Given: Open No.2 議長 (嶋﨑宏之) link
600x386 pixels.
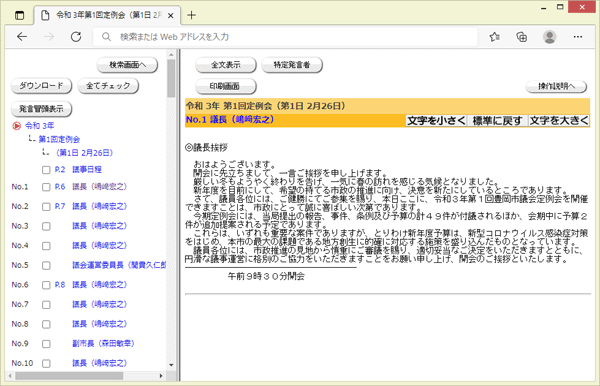Looking at the screenshot, I should click(99, 206).
